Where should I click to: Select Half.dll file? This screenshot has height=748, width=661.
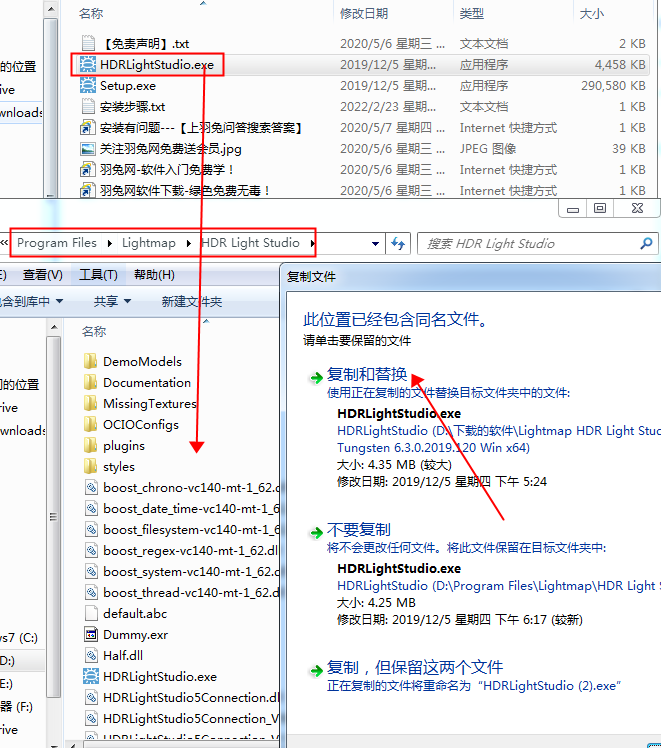[123, 655]
